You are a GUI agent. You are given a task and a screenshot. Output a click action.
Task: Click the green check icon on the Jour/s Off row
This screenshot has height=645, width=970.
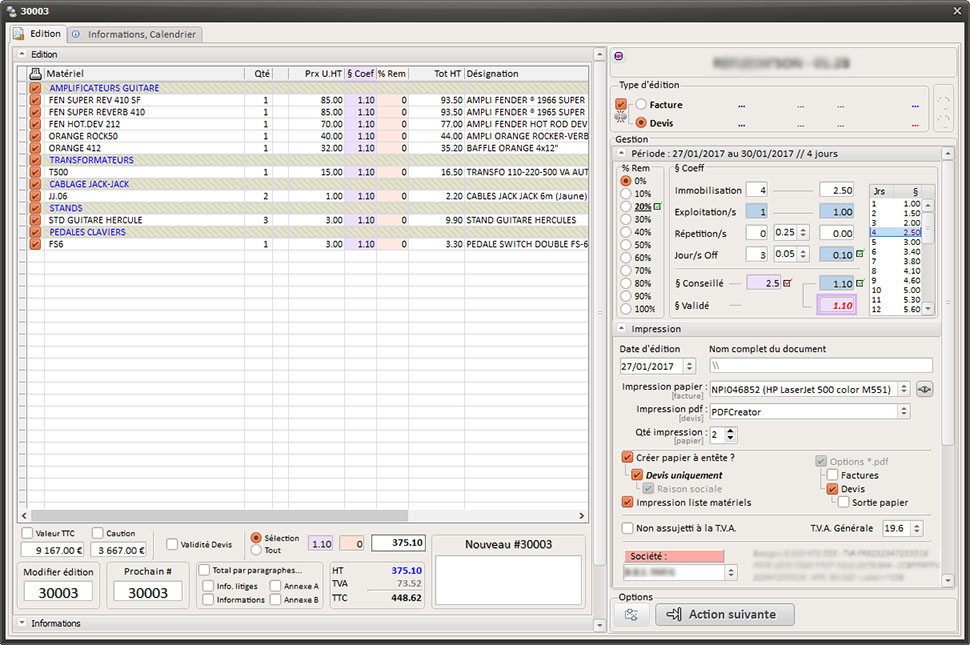[860, 254]
